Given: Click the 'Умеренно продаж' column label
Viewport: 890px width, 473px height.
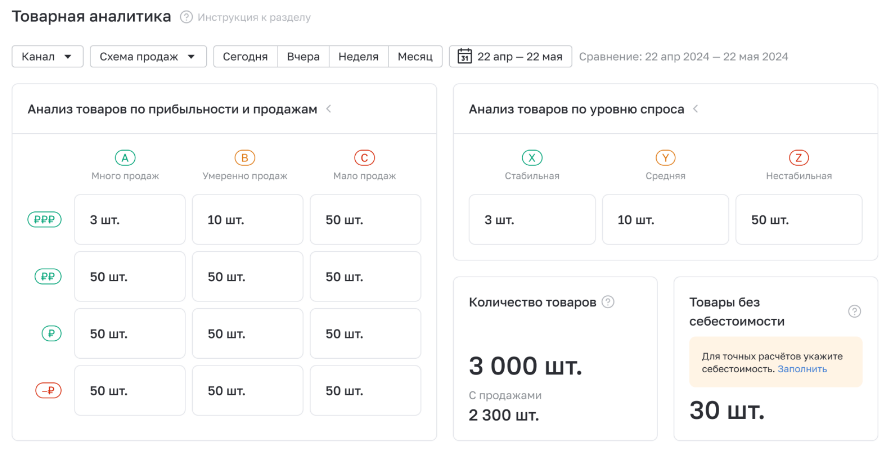Looking at the screenshot, I should coord(245,176).
